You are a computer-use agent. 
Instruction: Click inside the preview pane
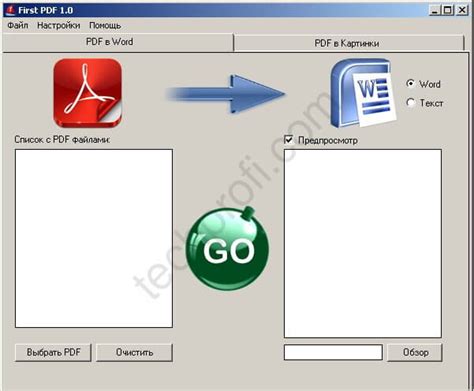[363, 244]
